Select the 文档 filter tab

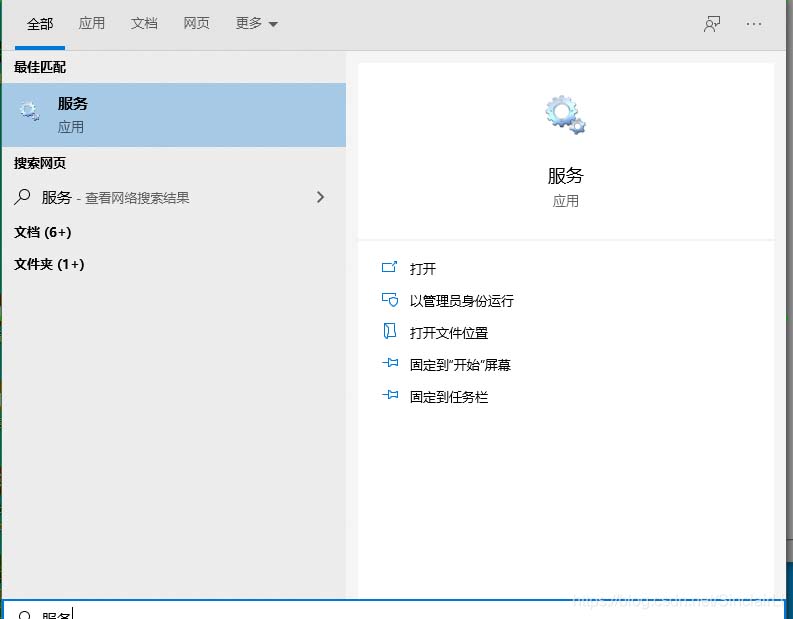coord(144,23)
